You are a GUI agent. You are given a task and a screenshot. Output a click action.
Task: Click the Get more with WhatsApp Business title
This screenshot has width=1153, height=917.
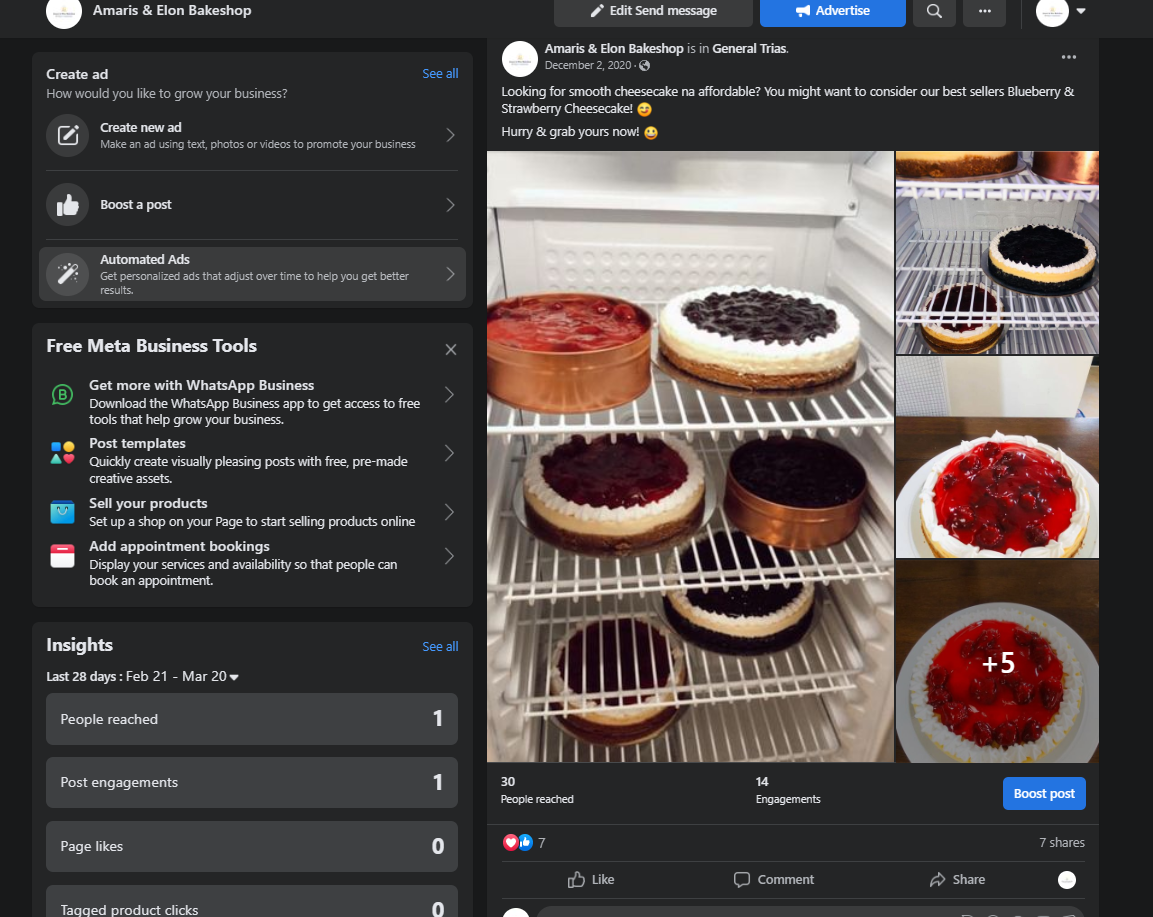201,385
